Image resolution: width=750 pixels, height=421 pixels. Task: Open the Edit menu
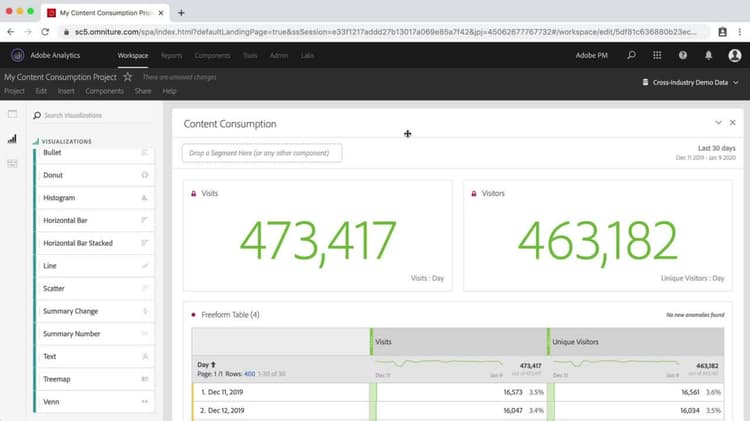point(41,91)
